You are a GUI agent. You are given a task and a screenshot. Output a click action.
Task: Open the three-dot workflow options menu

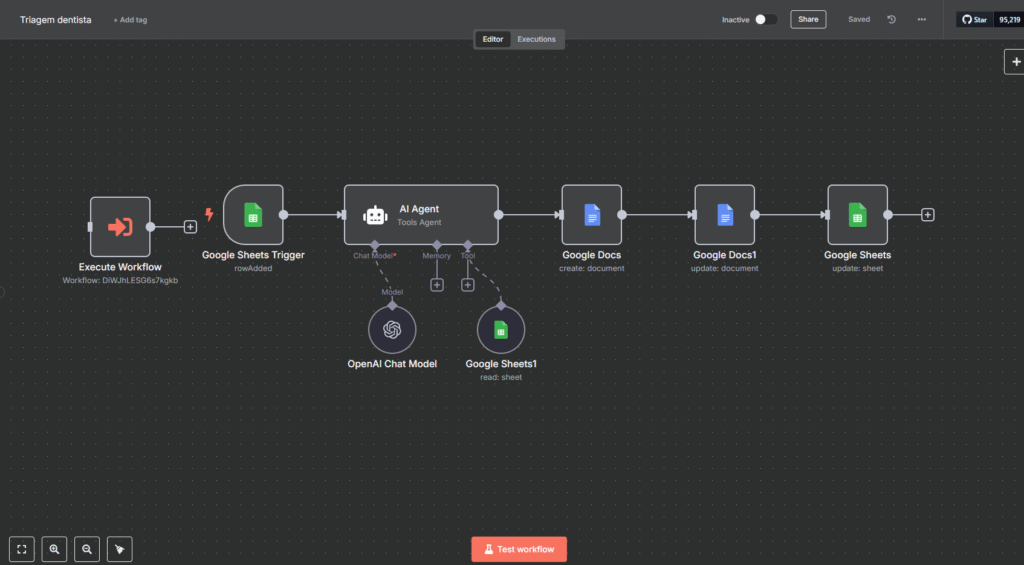pyautogui.click(x=921, y=19)
